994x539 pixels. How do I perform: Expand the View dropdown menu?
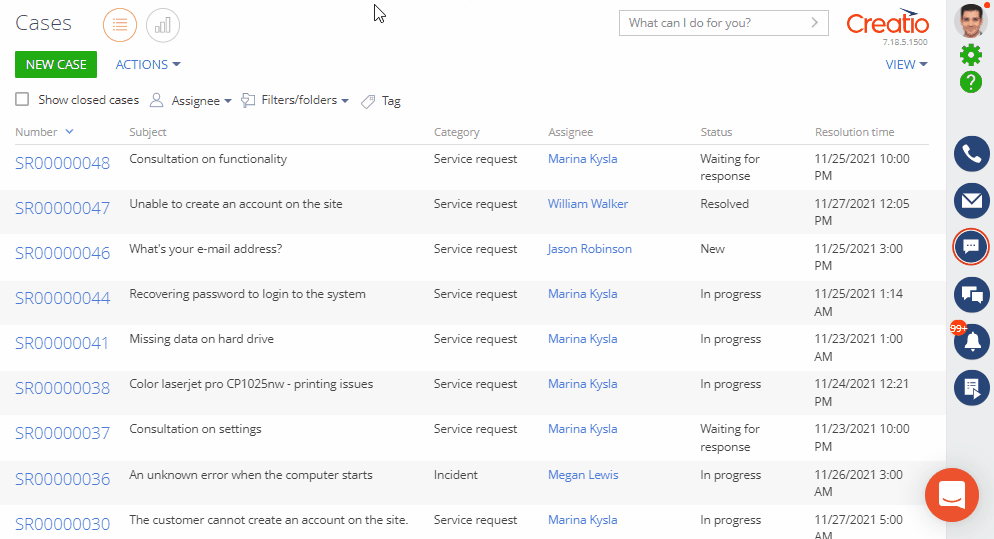pyautogui.click(x=906, y=65)
